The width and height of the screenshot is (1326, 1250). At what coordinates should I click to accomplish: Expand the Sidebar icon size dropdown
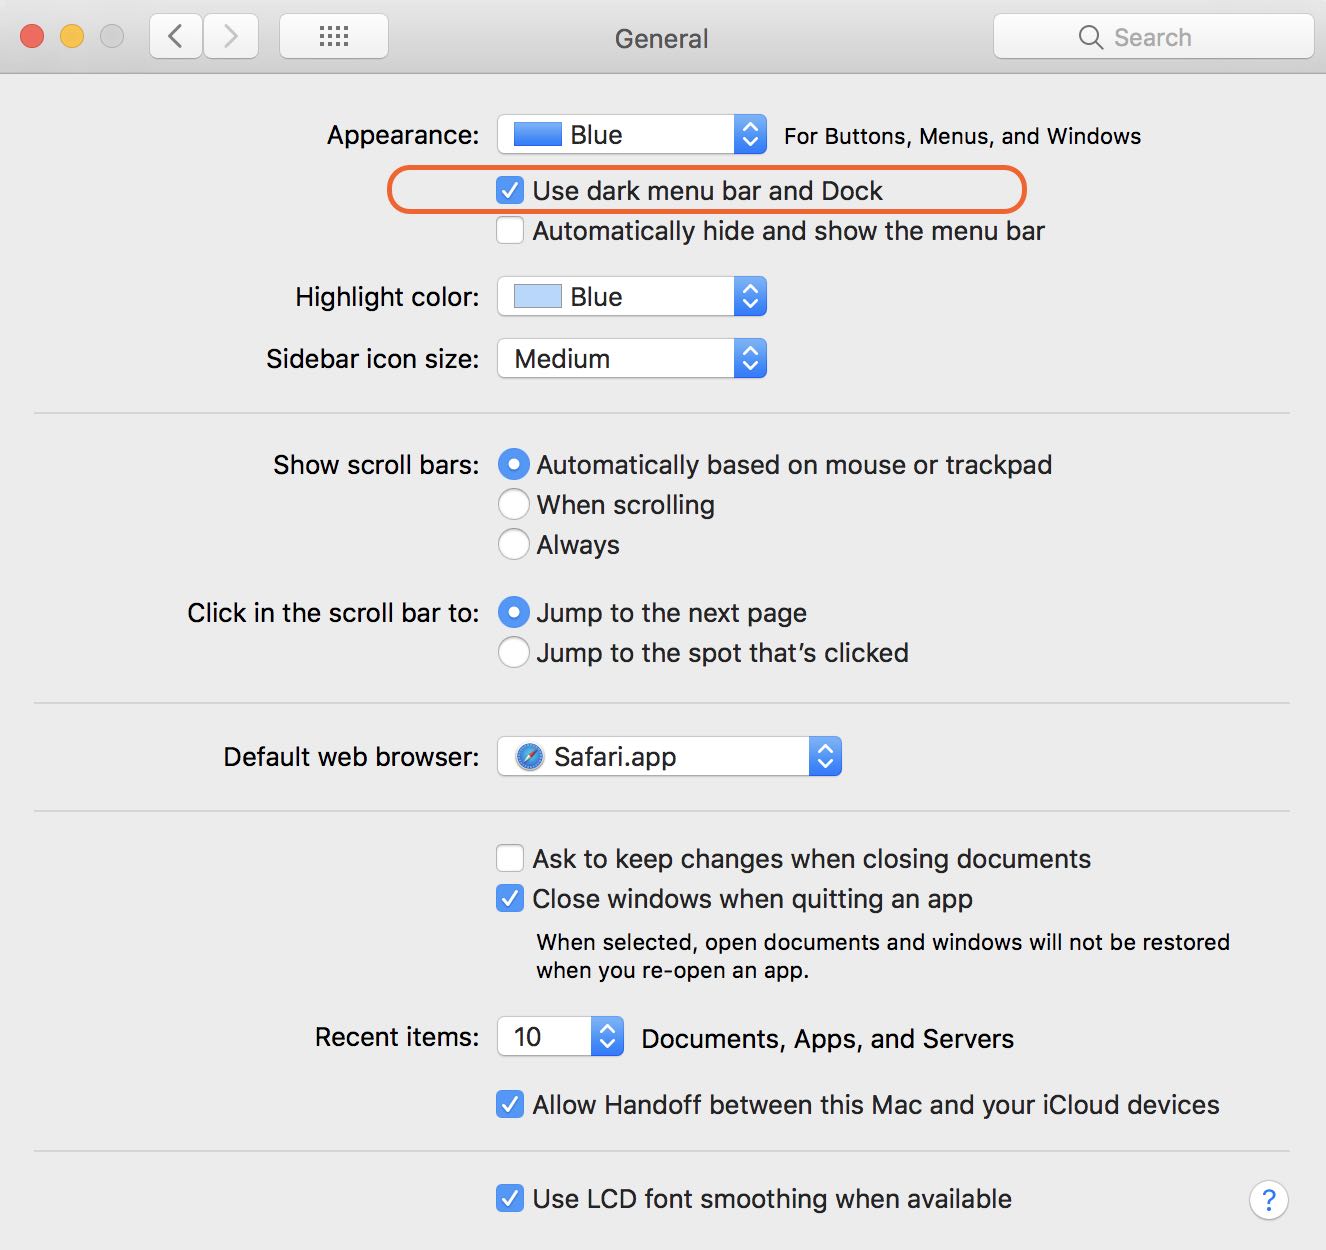pyautogui.click(x=632, y=359)
